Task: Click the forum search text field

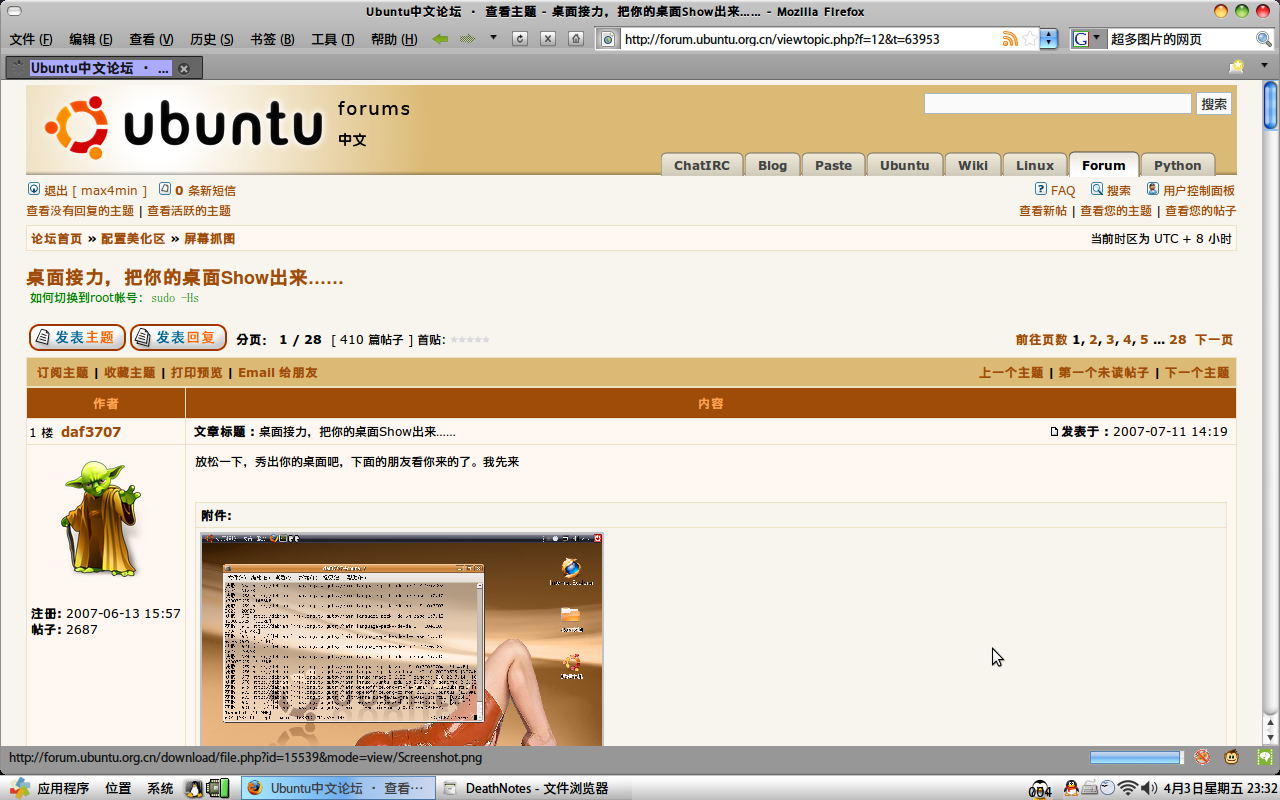Action: [x=1058, y=104]
